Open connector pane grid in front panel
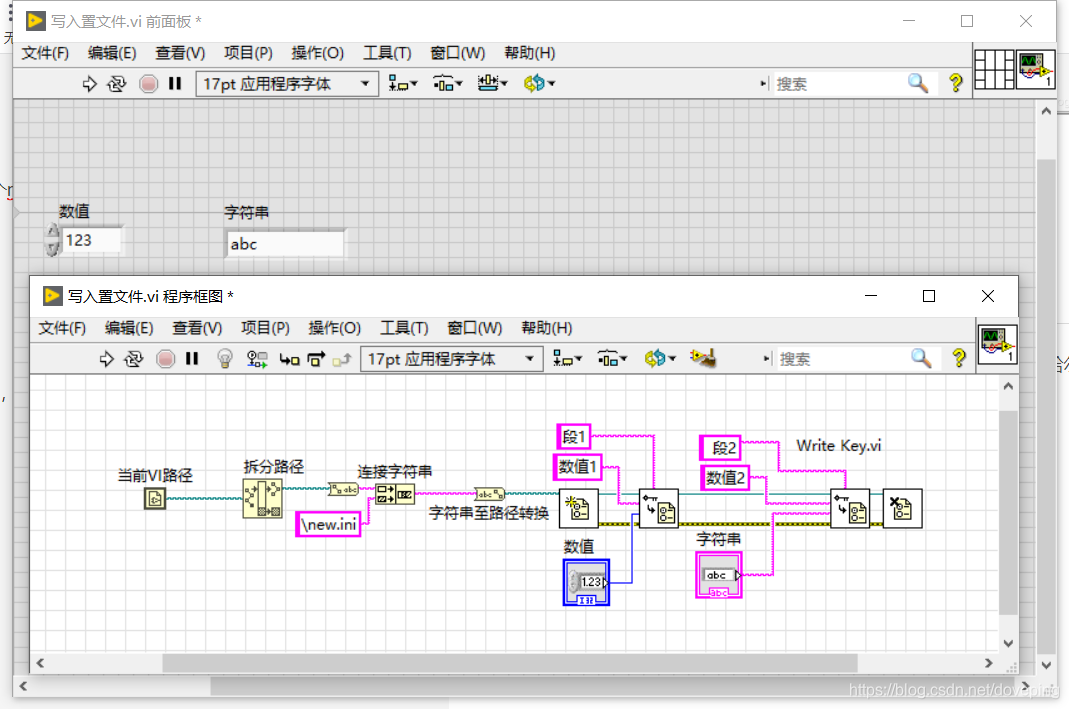The image size is (1069, 709). pos(994,70)
